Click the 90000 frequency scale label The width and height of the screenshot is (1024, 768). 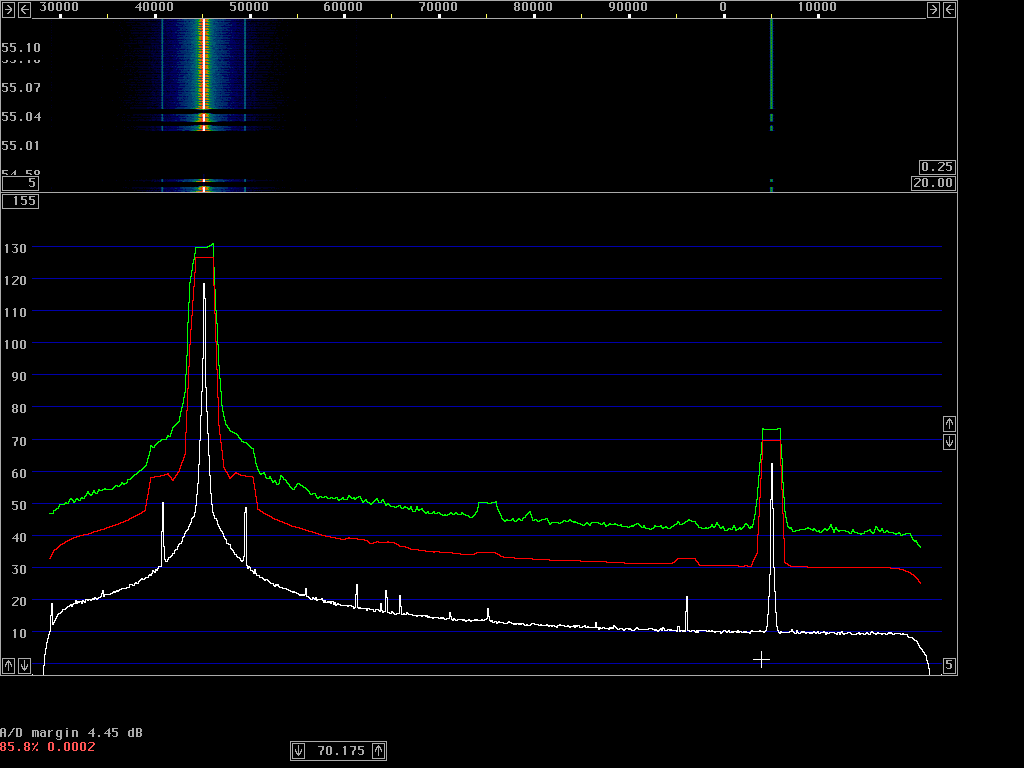pyautogui.click(x=628, y=7)
